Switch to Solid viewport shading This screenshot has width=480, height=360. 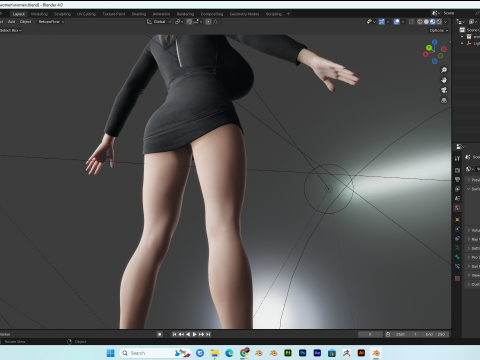pyautogui.click(x=426, y=22)
